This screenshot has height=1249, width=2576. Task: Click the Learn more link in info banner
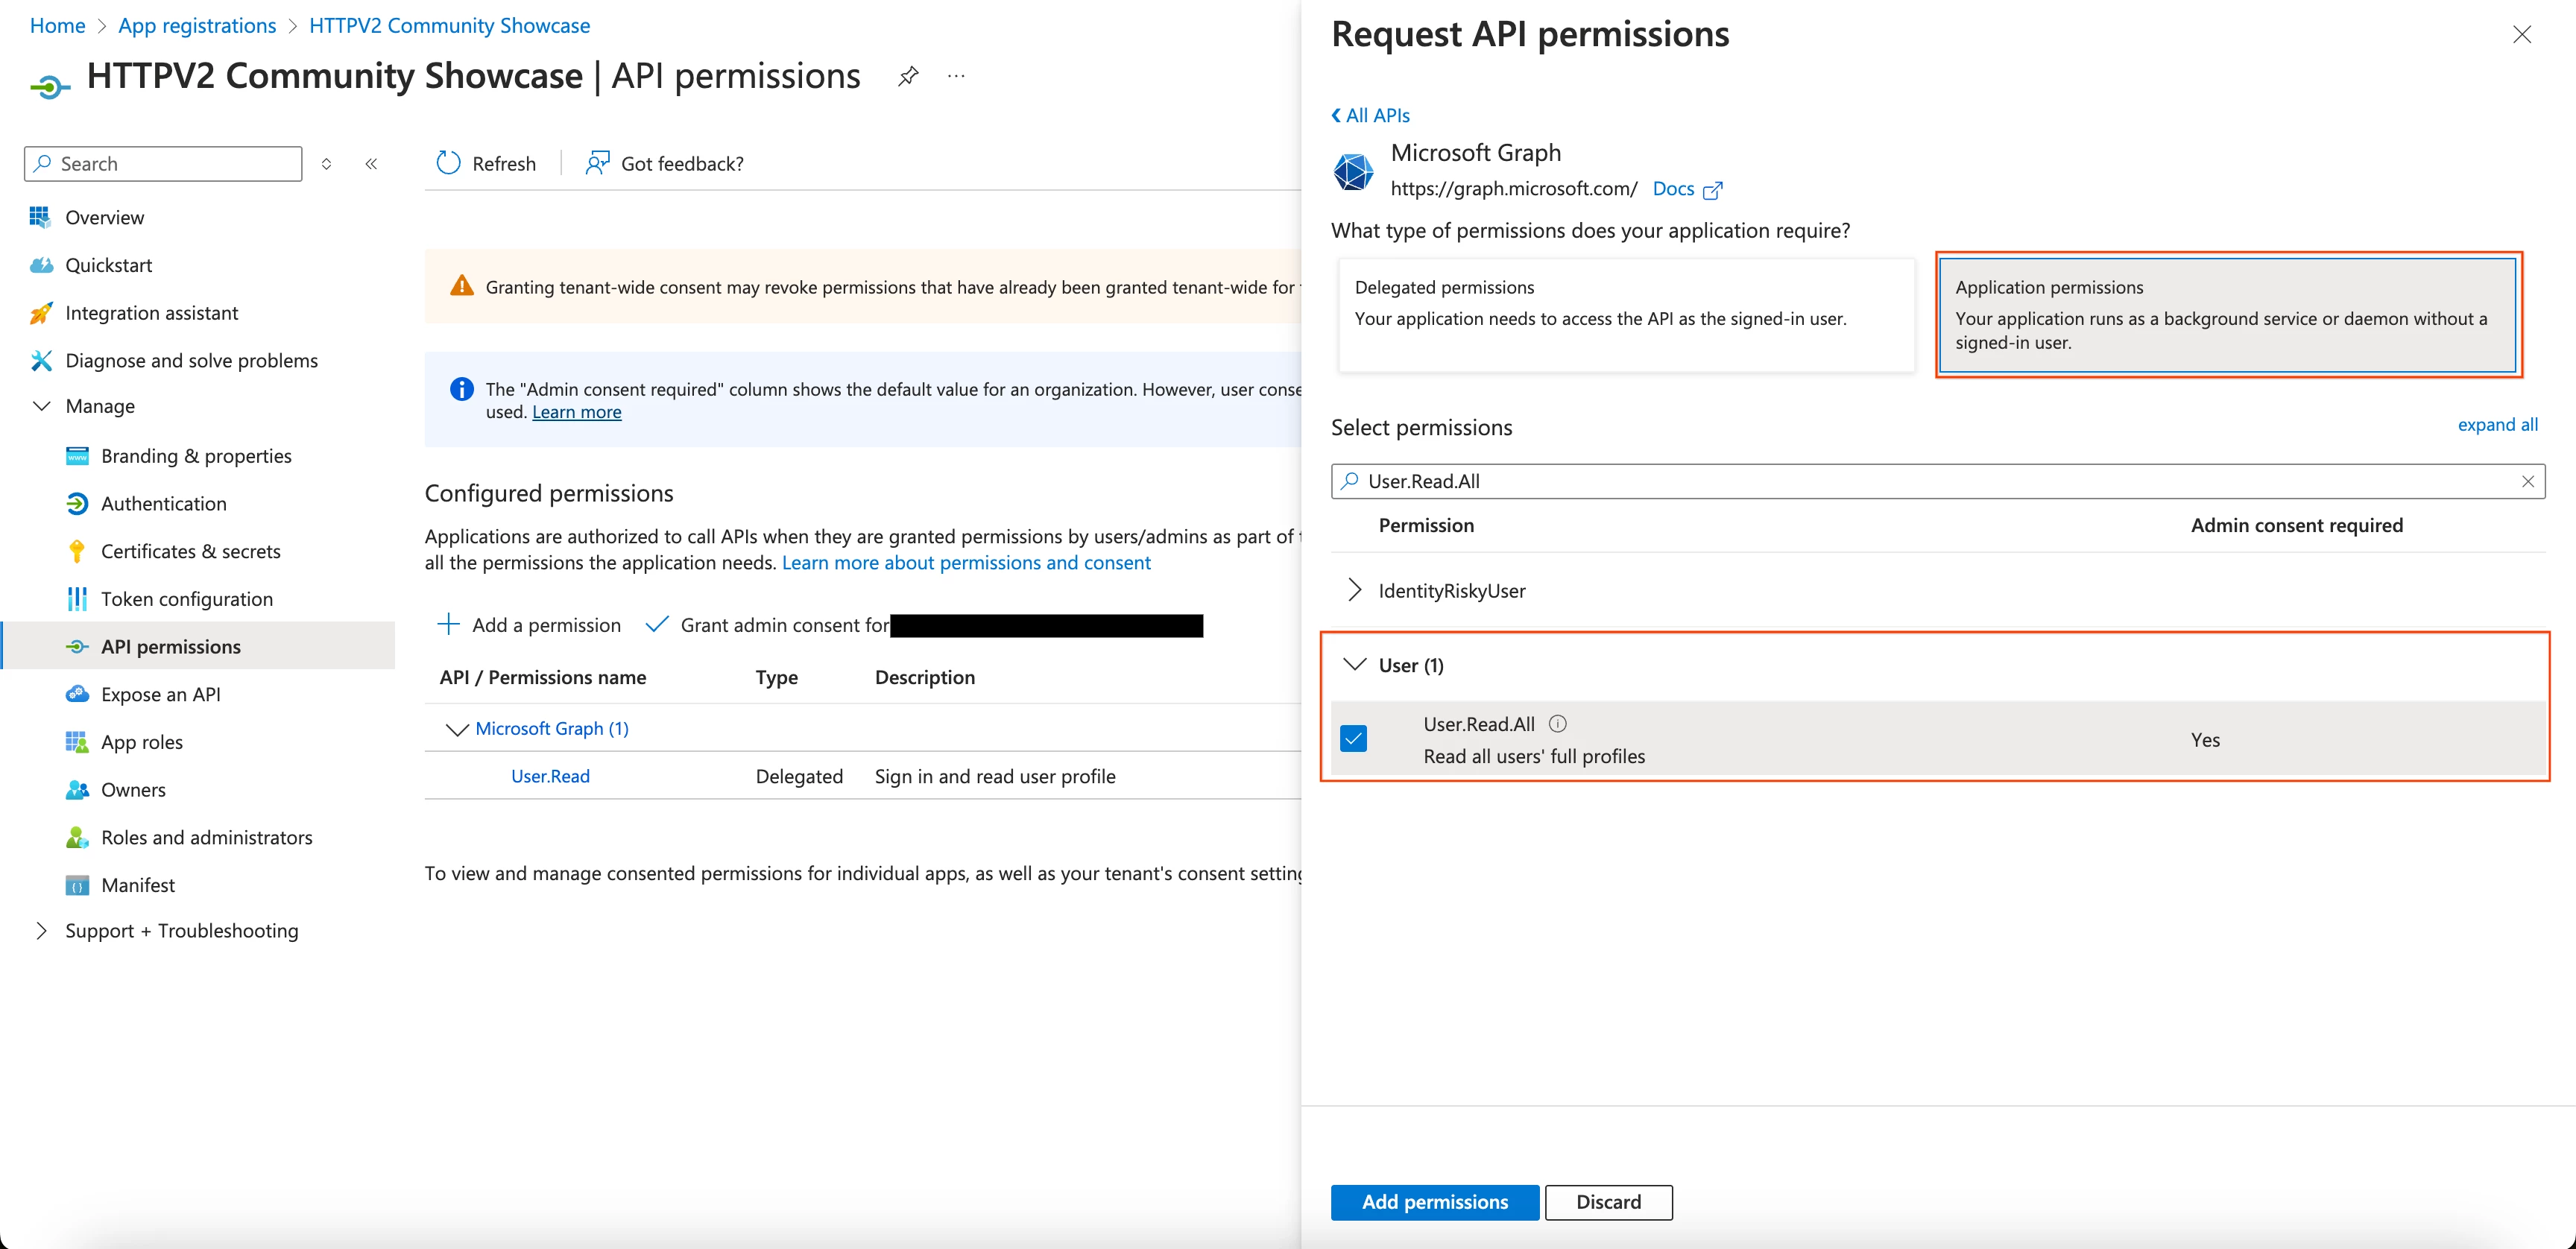tap(576, 412)
